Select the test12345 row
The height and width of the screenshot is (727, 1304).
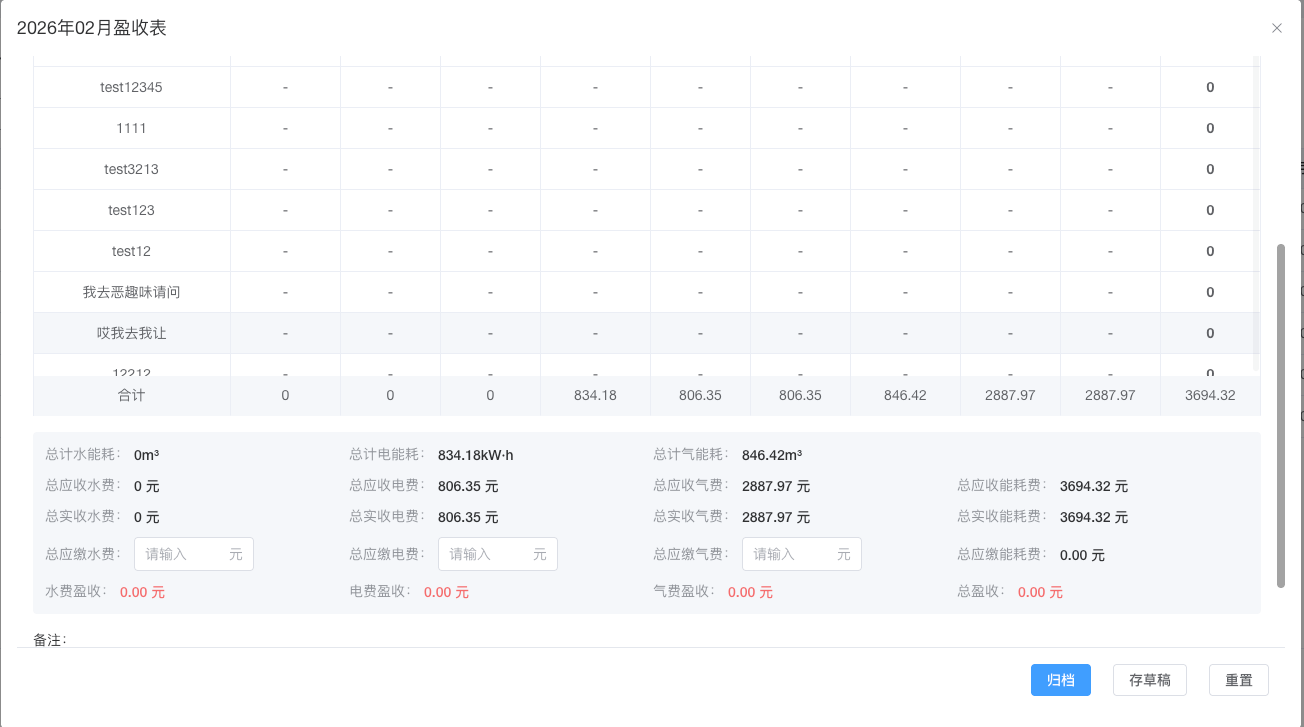click(x=647, y=87)
